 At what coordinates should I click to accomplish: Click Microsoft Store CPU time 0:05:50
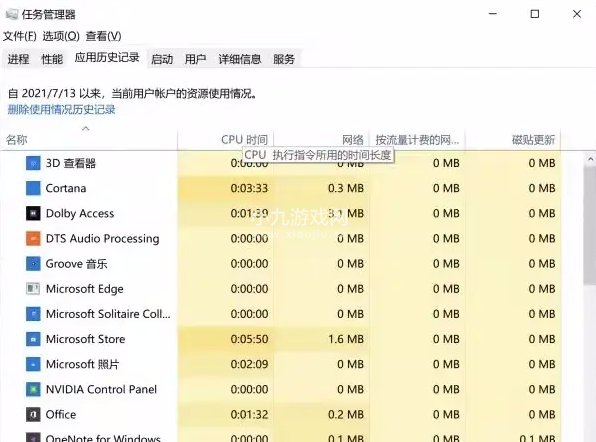(x=249, y=339)
